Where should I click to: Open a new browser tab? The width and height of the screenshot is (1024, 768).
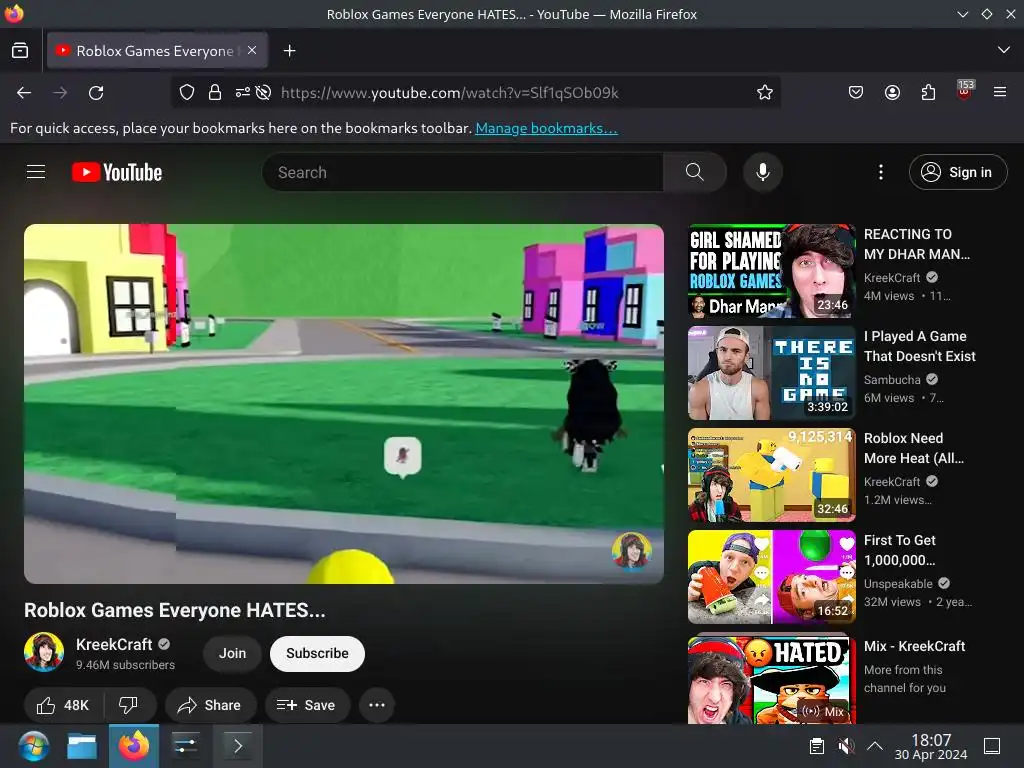tap(289, 50)
